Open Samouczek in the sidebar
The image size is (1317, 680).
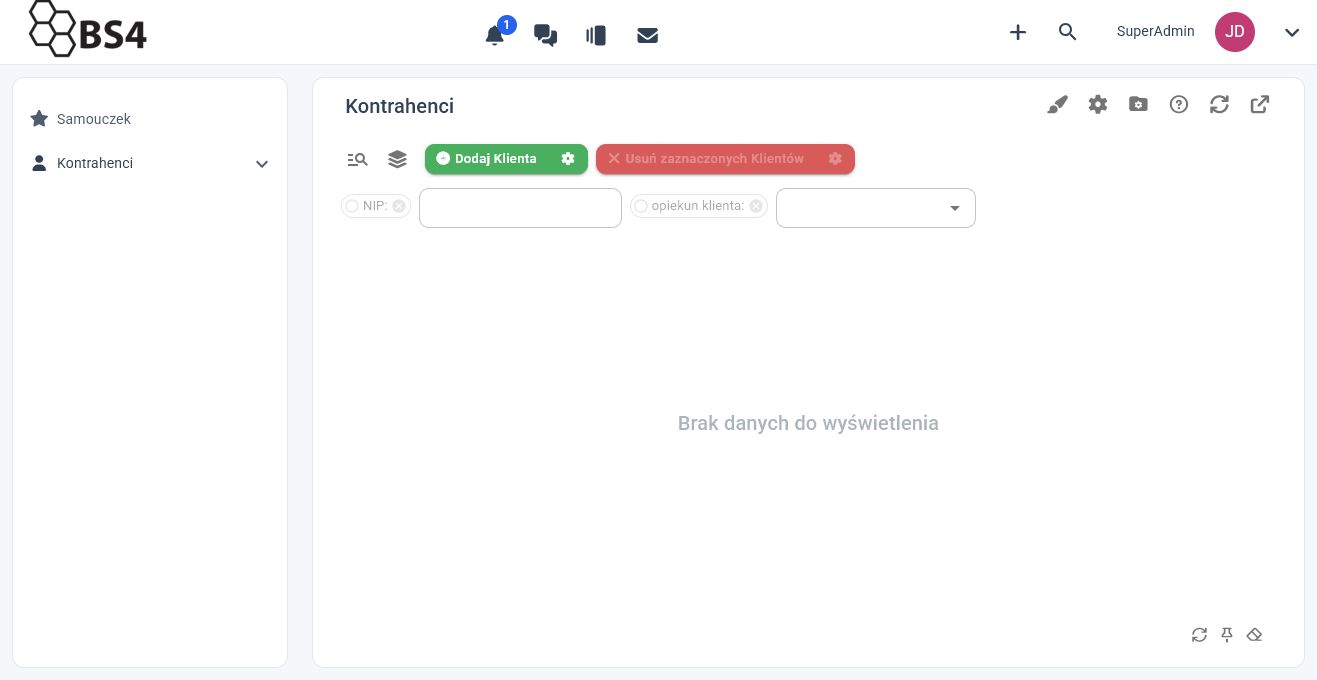93,119
